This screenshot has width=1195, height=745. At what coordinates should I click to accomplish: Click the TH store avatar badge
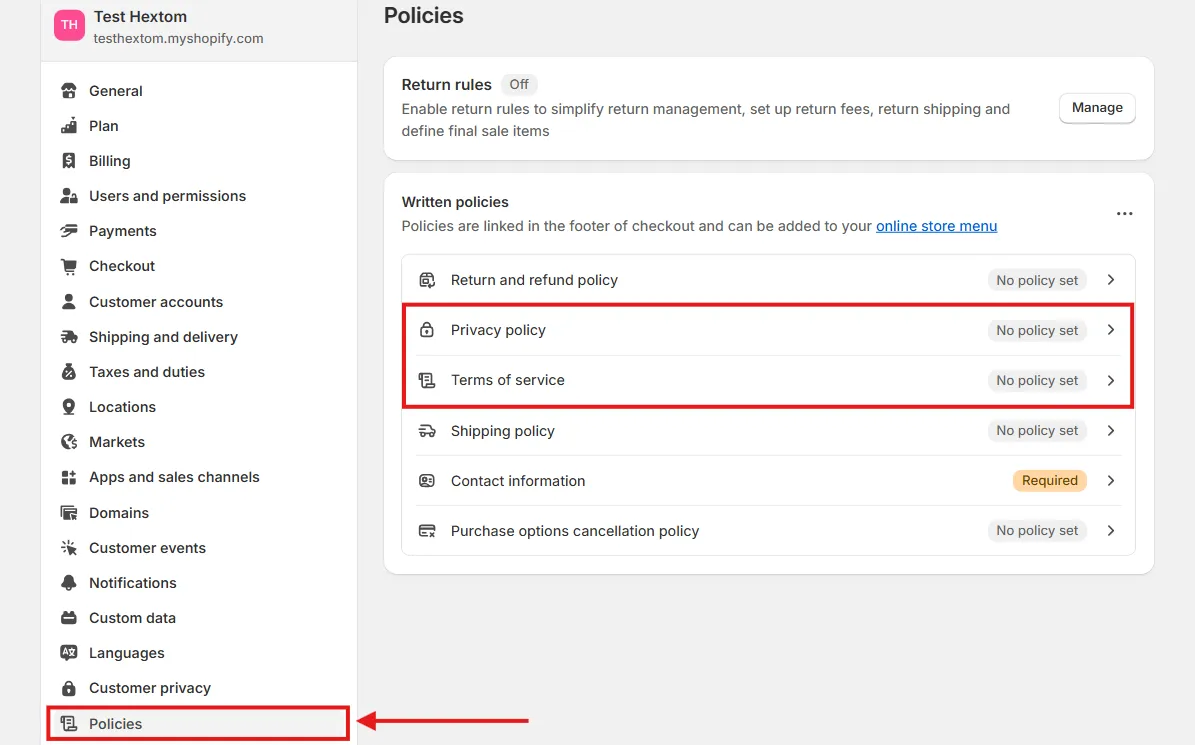pyautogui.click(x=69, y=25)
